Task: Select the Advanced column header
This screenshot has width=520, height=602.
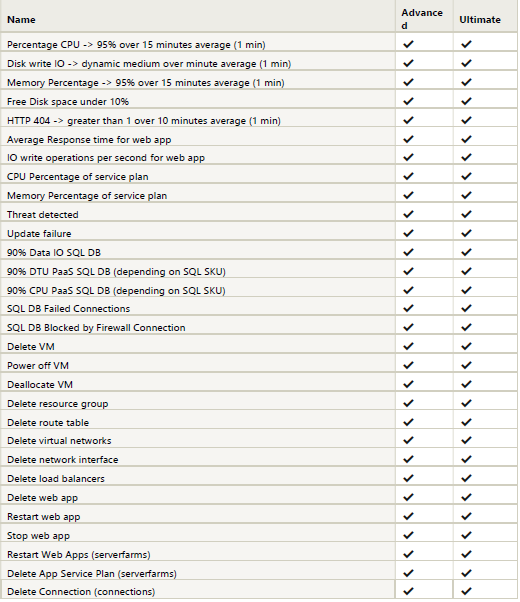Action: click(x=422, y=19)
